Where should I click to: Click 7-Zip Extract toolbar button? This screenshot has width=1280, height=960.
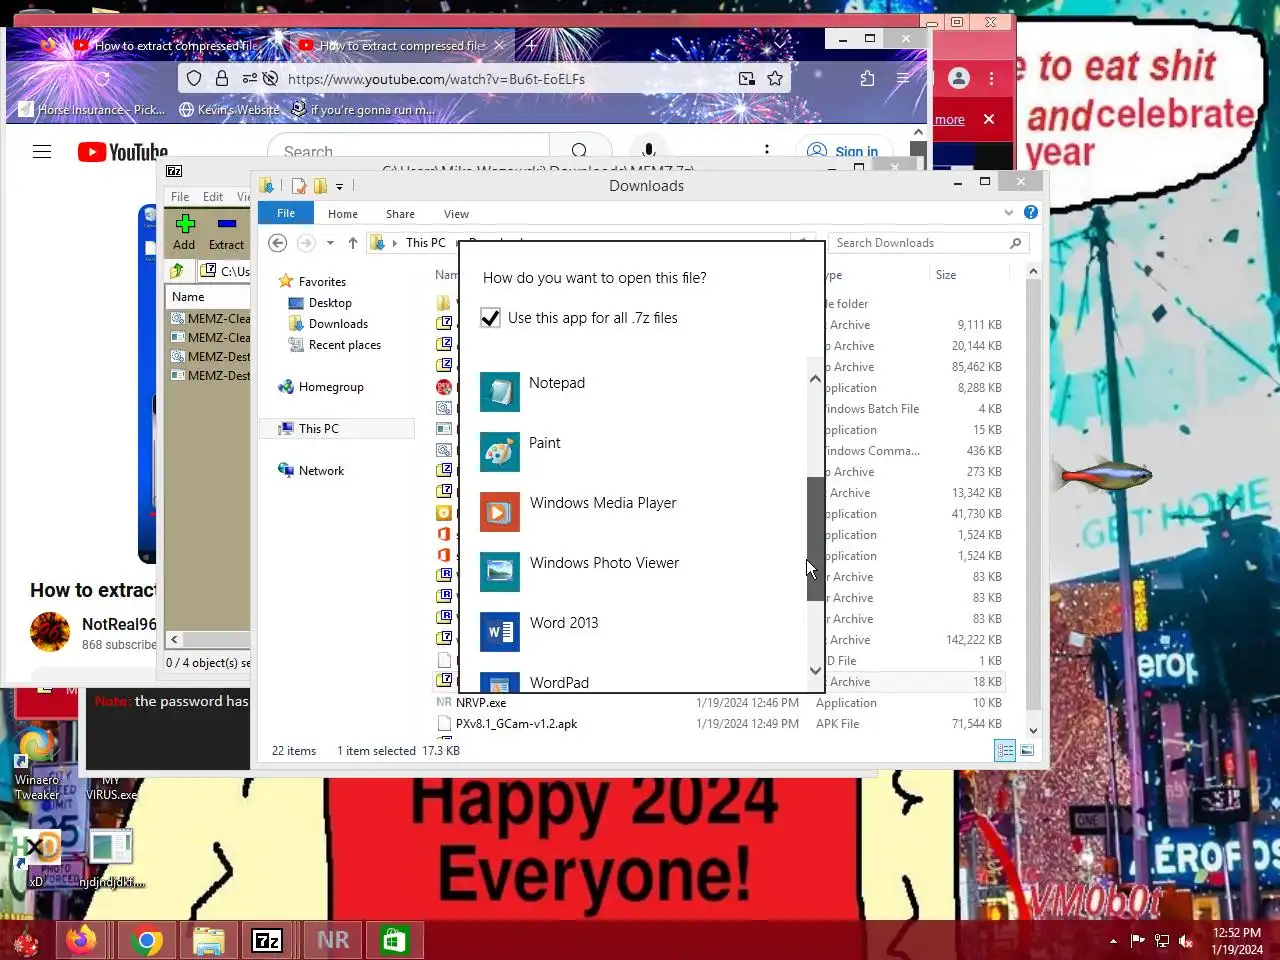(226, 232)
